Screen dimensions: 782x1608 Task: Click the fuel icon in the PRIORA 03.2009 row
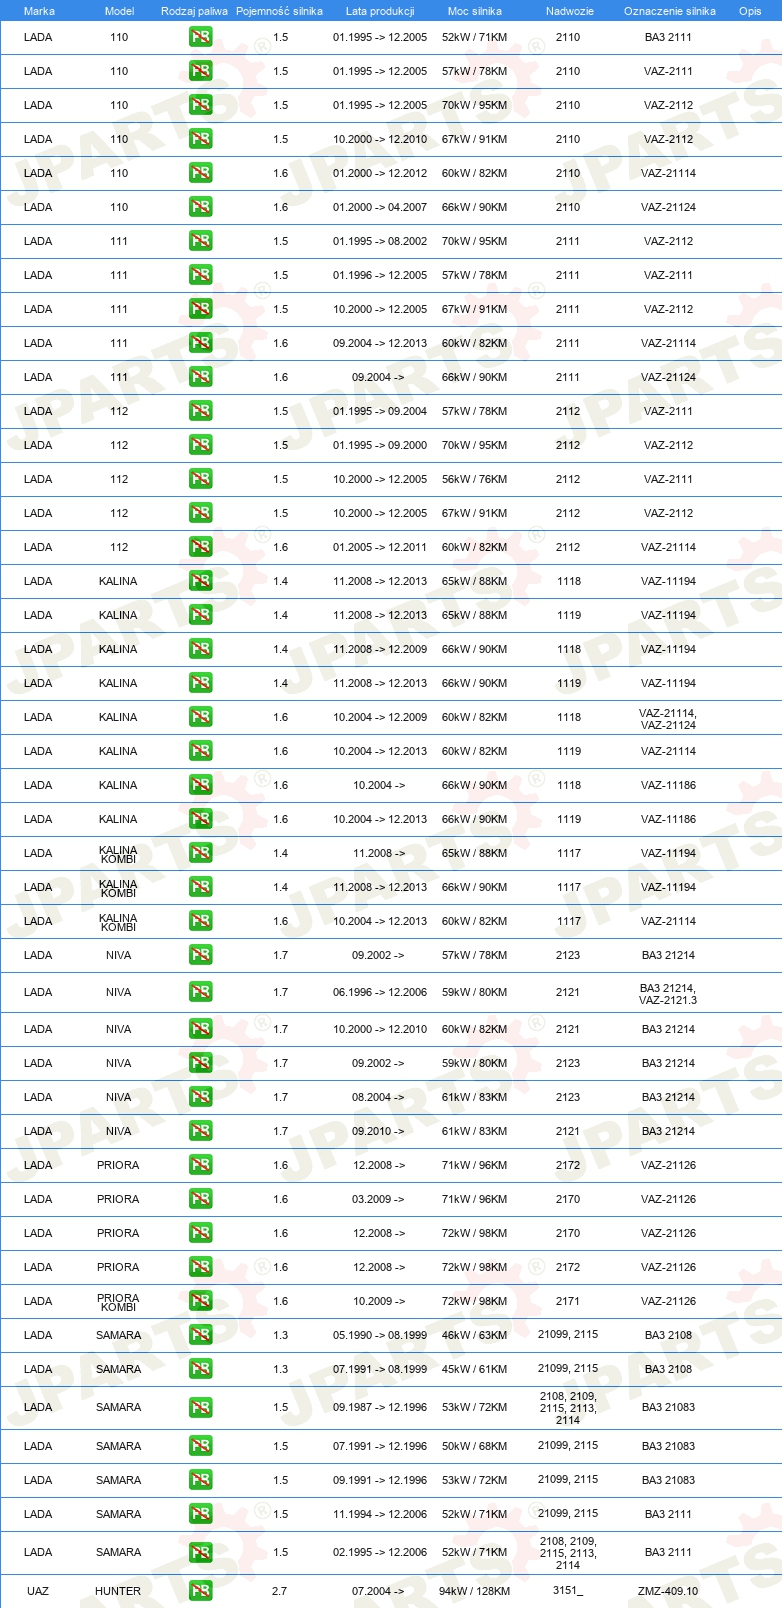[200, 1199]
